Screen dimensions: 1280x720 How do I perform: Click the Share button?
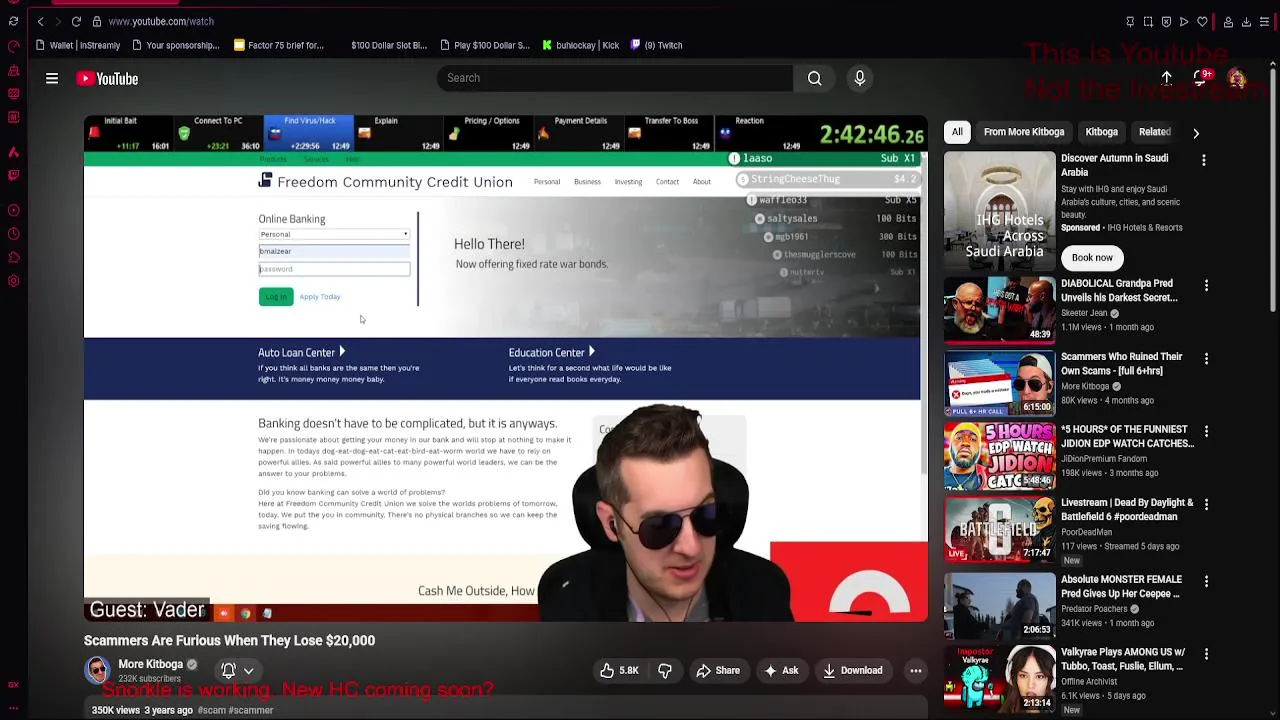[x=718, y=671]
